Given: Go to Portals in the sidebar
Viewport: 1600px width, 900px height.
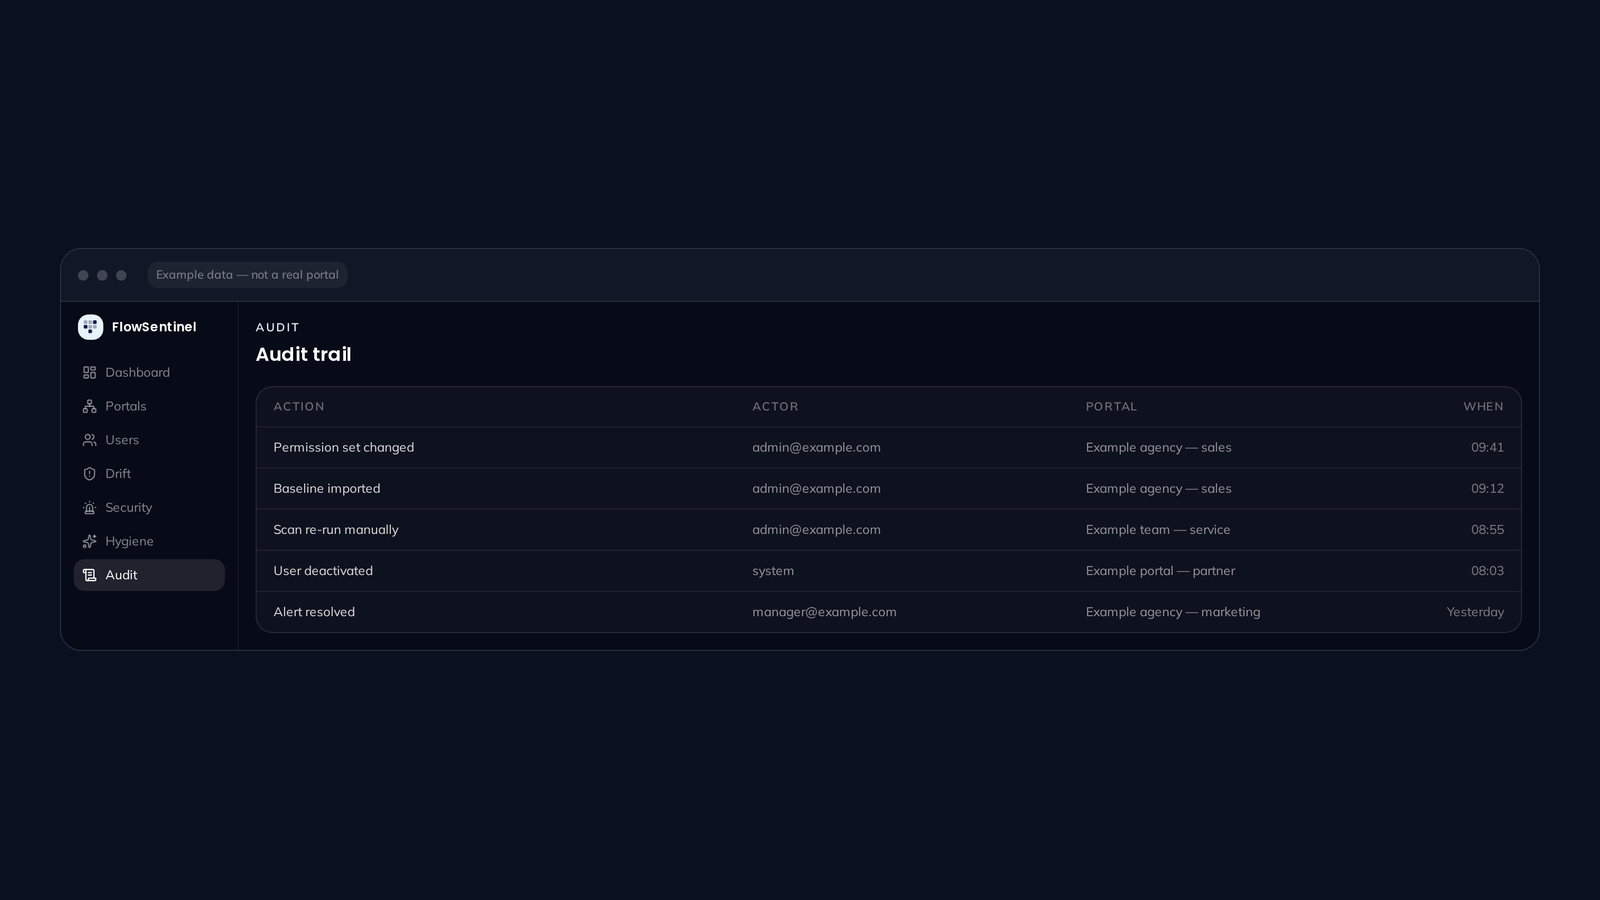Looking at the screenshot, I should pos(125,406).
